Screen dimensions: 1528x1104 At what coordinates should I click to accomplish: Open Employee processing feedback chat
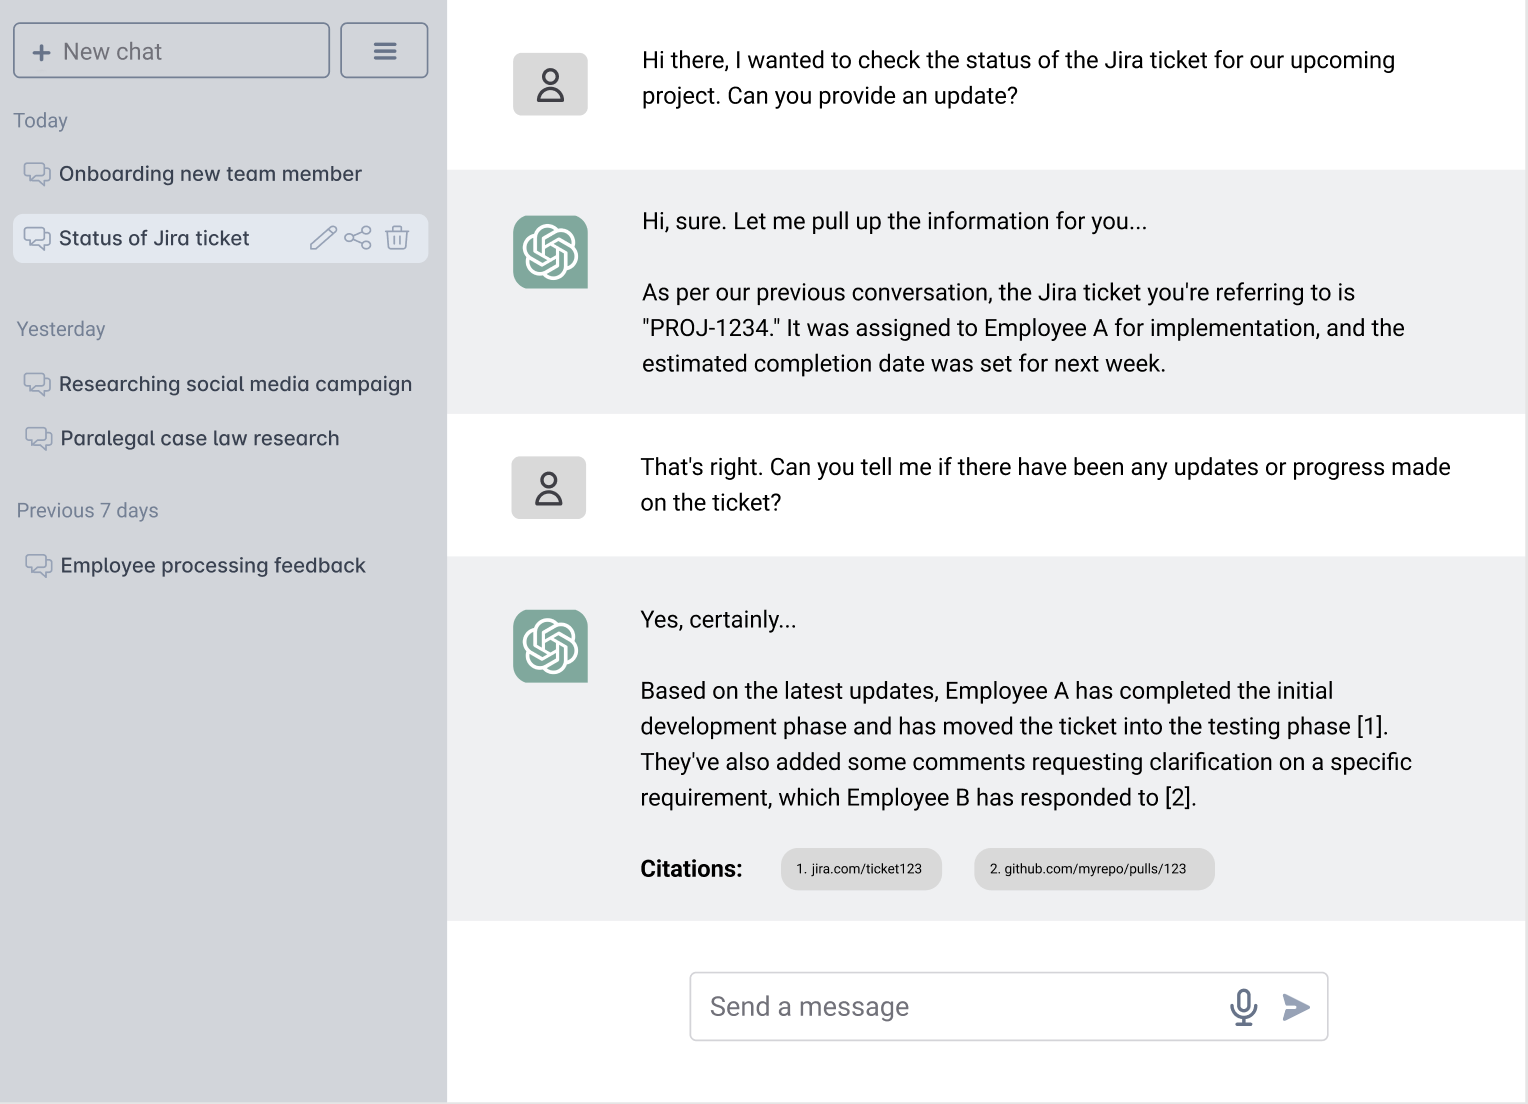[x=213, y=565]
